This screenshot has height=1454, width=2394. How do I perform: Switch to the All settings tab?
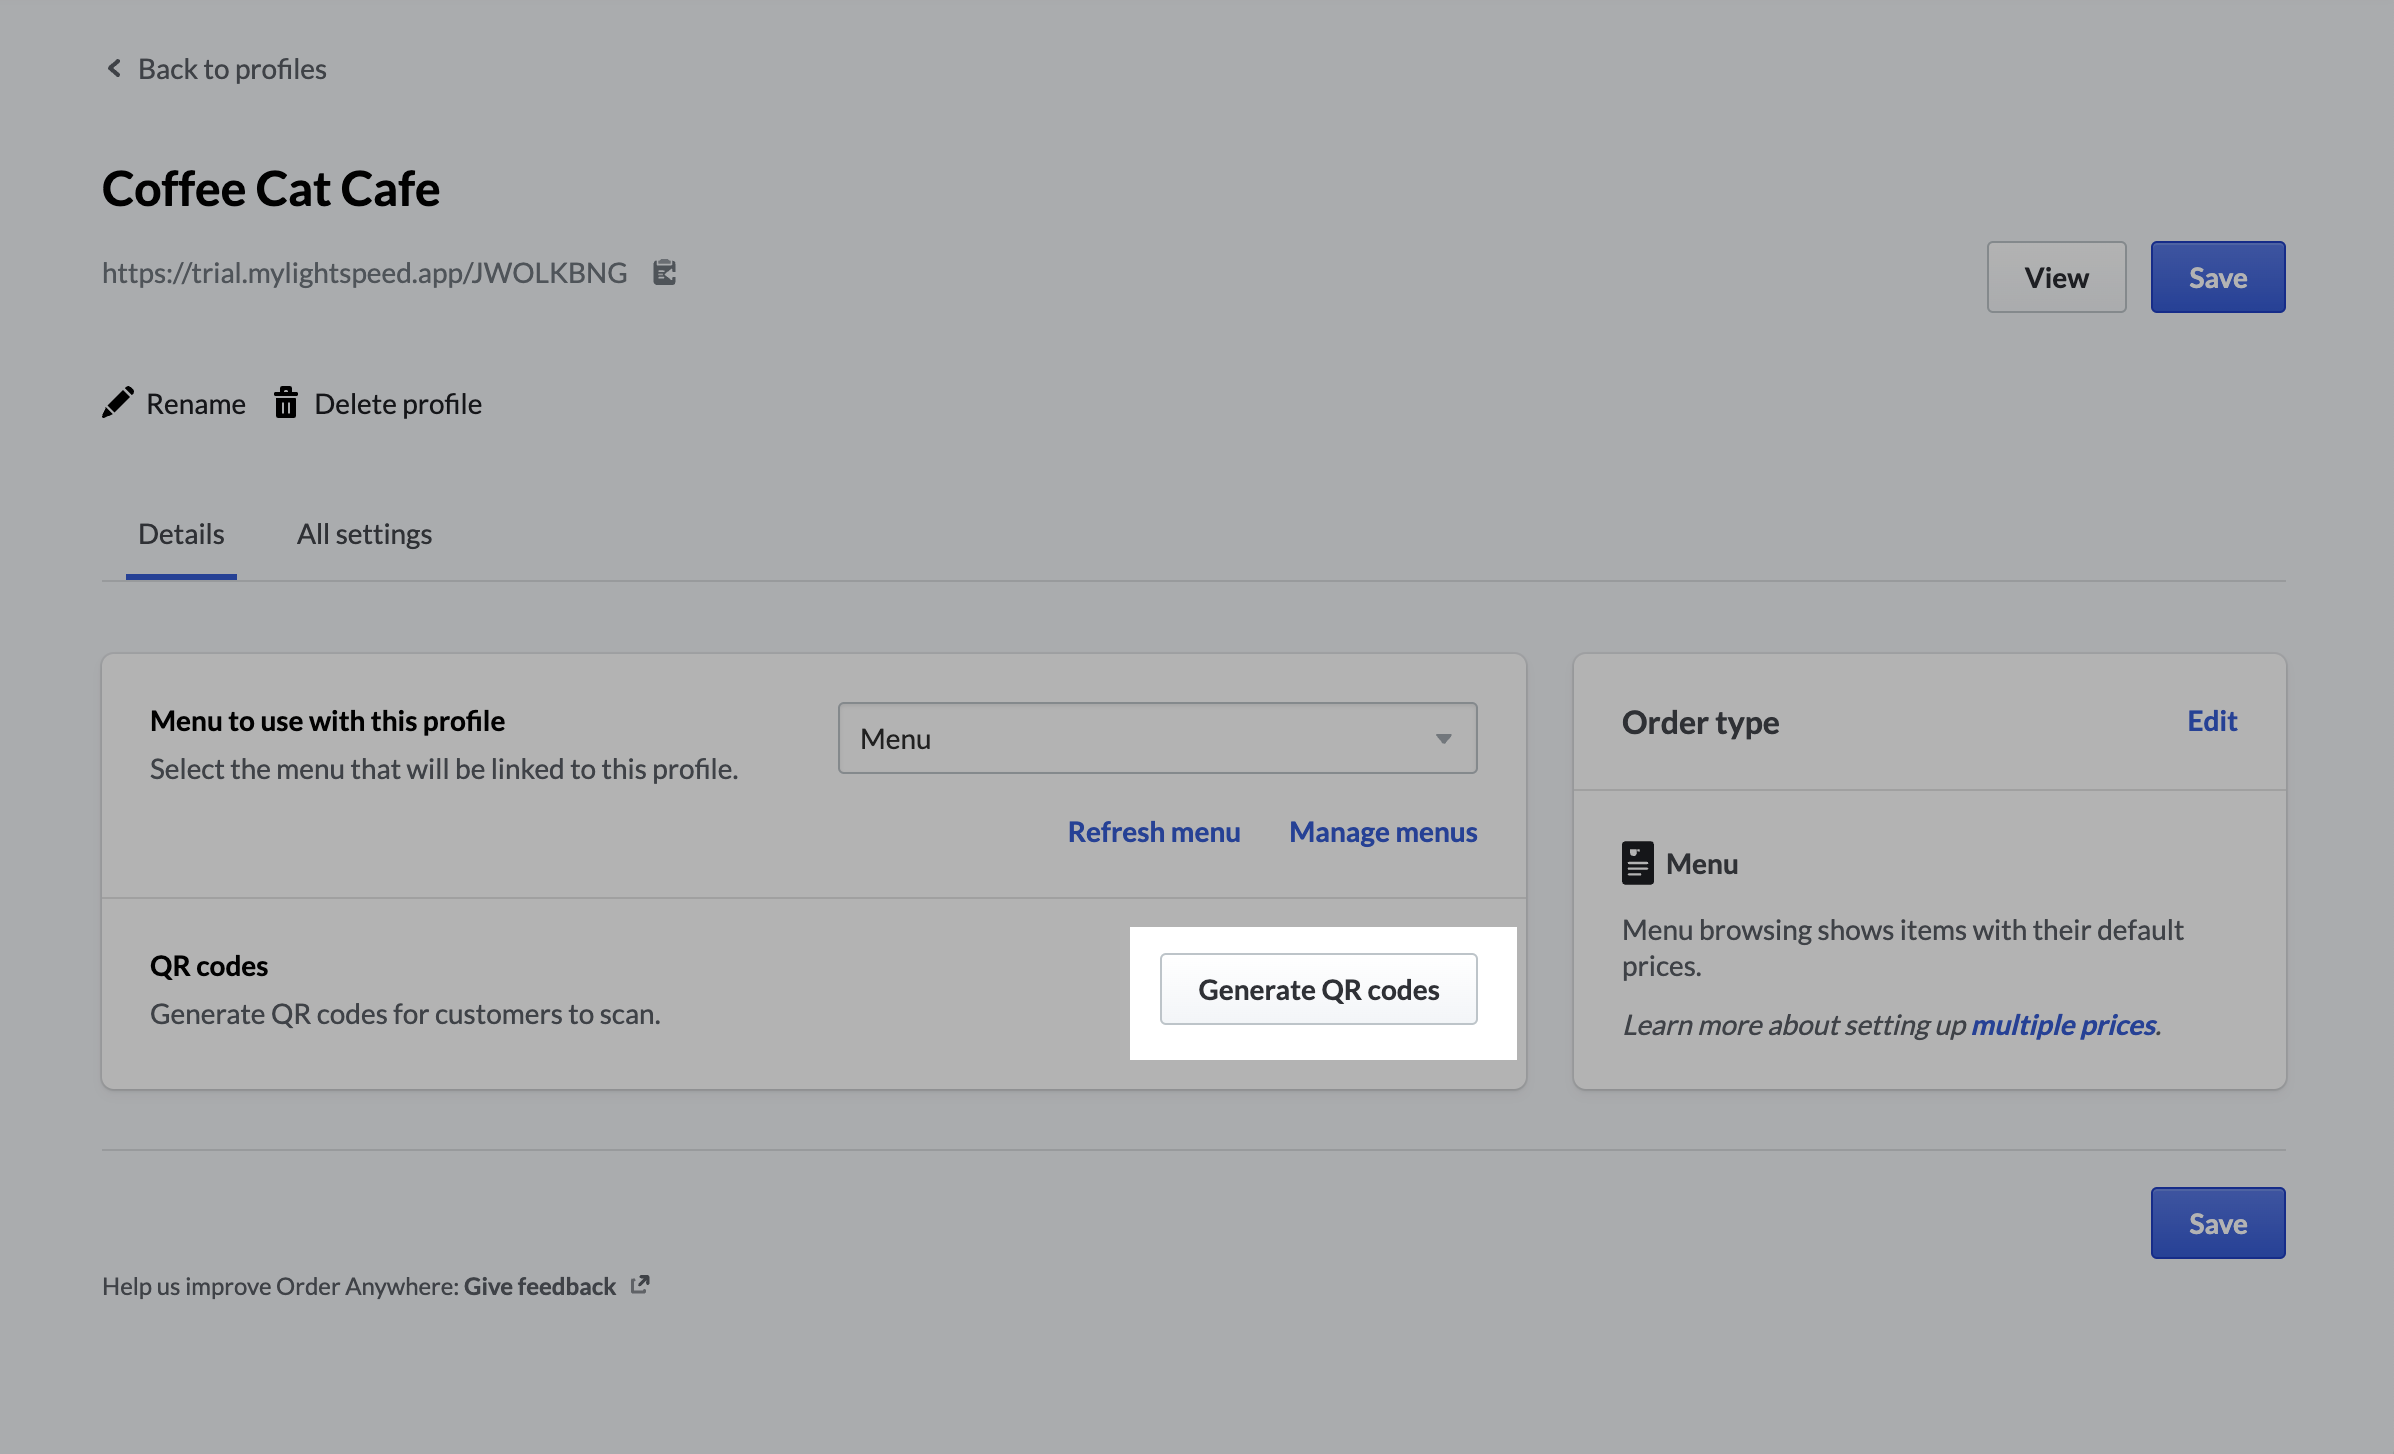point(364,534)
